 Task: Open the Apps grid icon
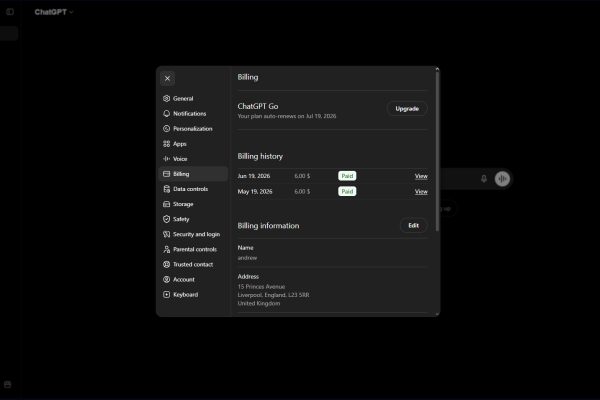166,144
